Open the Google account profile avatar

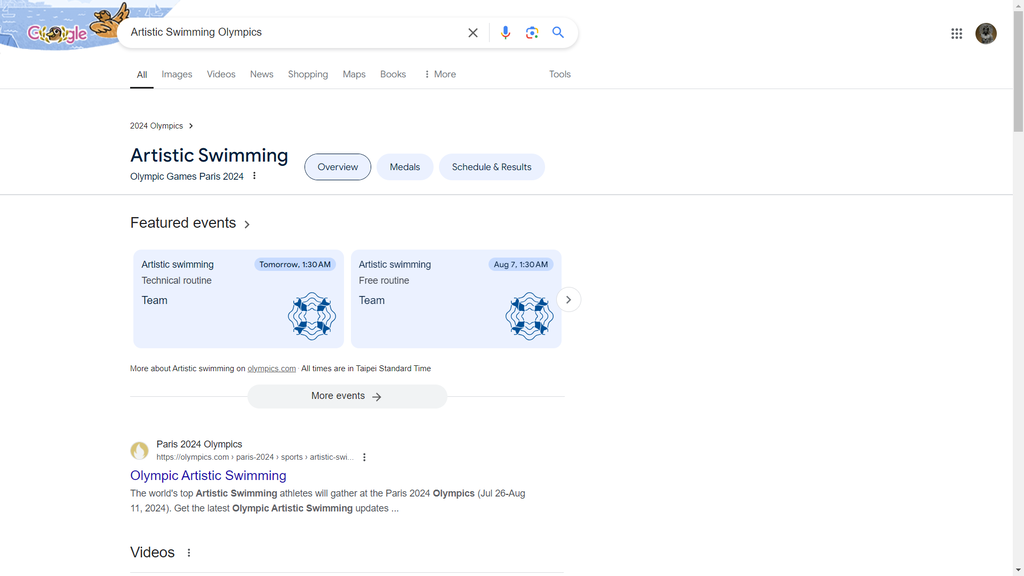(986, 33)
